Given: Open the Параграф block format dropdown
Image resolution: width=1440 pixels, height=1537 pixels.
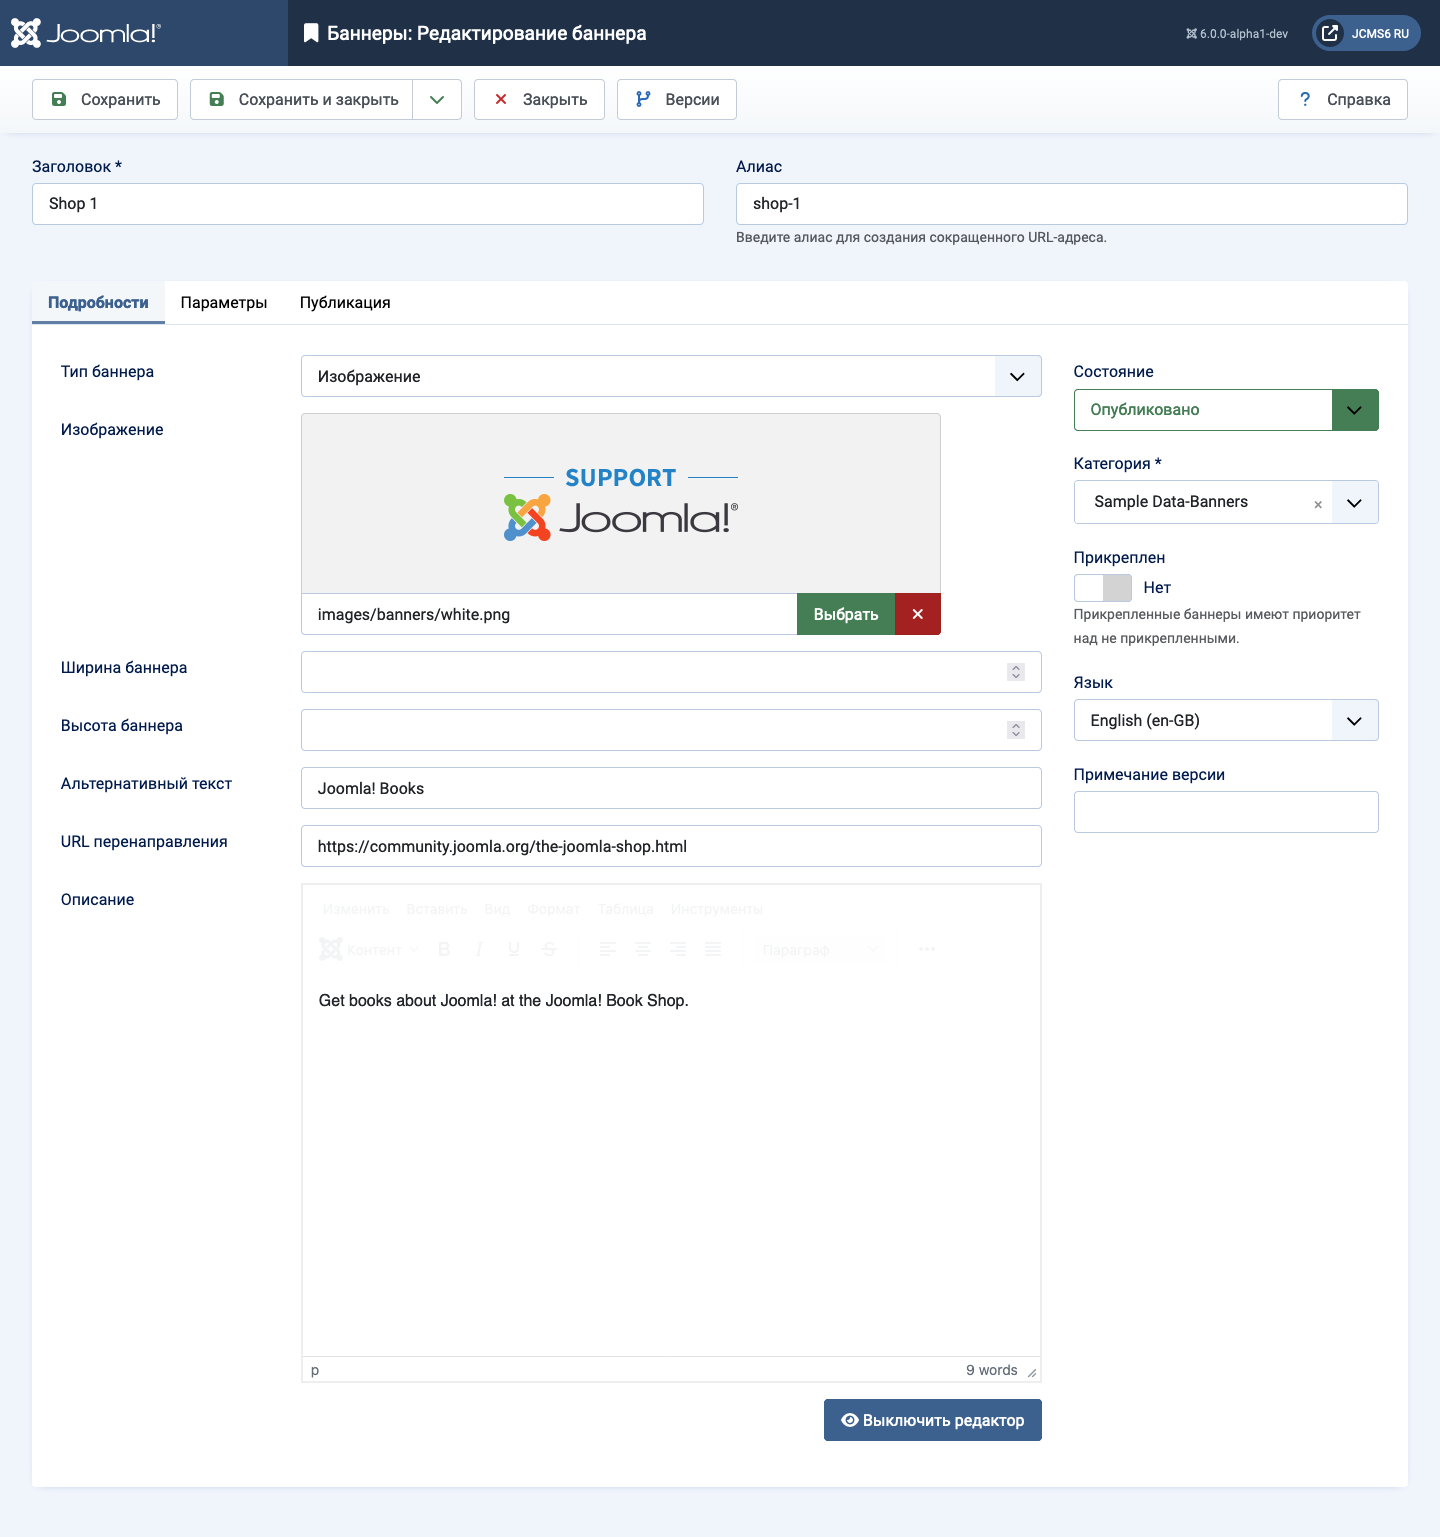Looking at the screenshot, I should (821, 949).
